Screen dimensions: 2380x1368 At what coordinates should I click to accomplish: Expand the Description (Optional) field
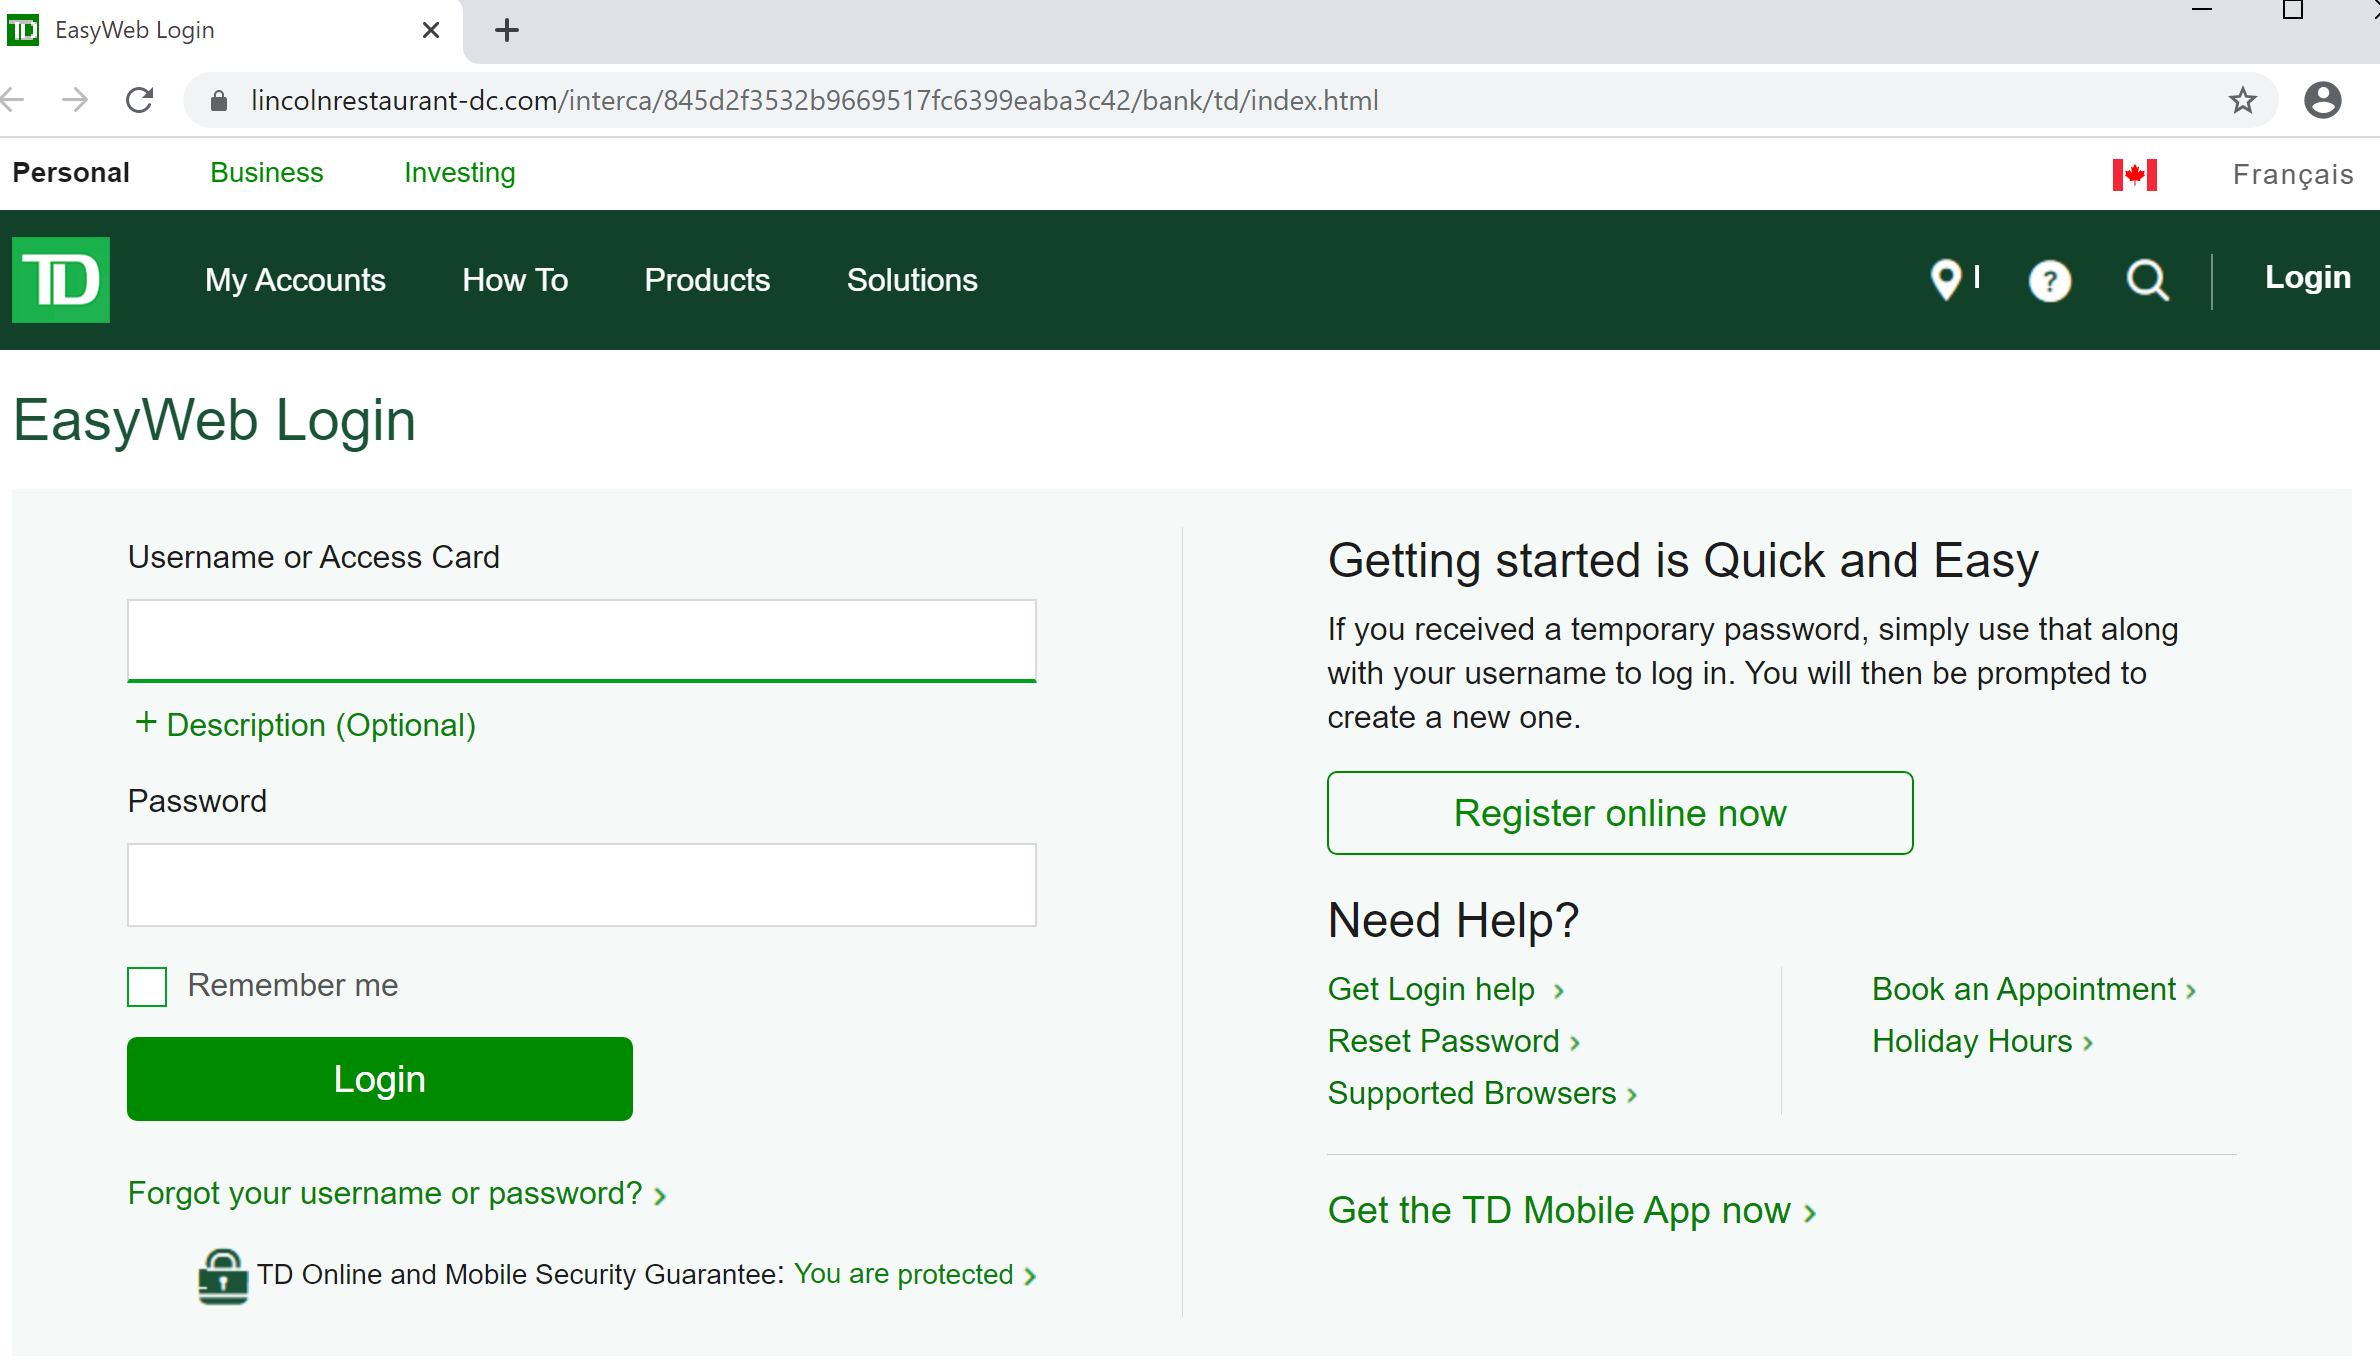[x=306, y=725]
